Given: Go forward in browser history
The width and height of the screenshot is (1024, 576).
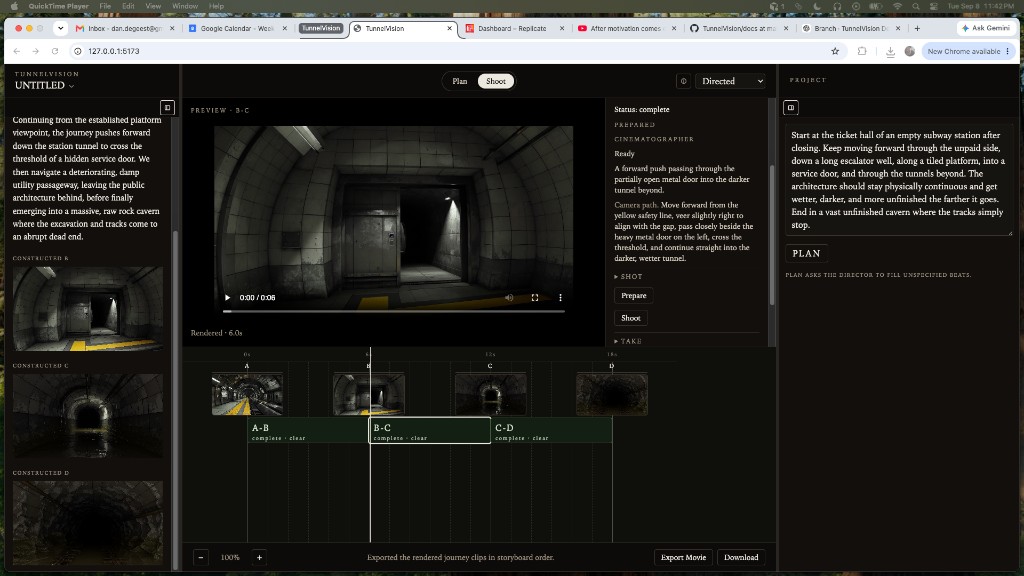Looking at the screenshot, I should click(x=35, y=51).
